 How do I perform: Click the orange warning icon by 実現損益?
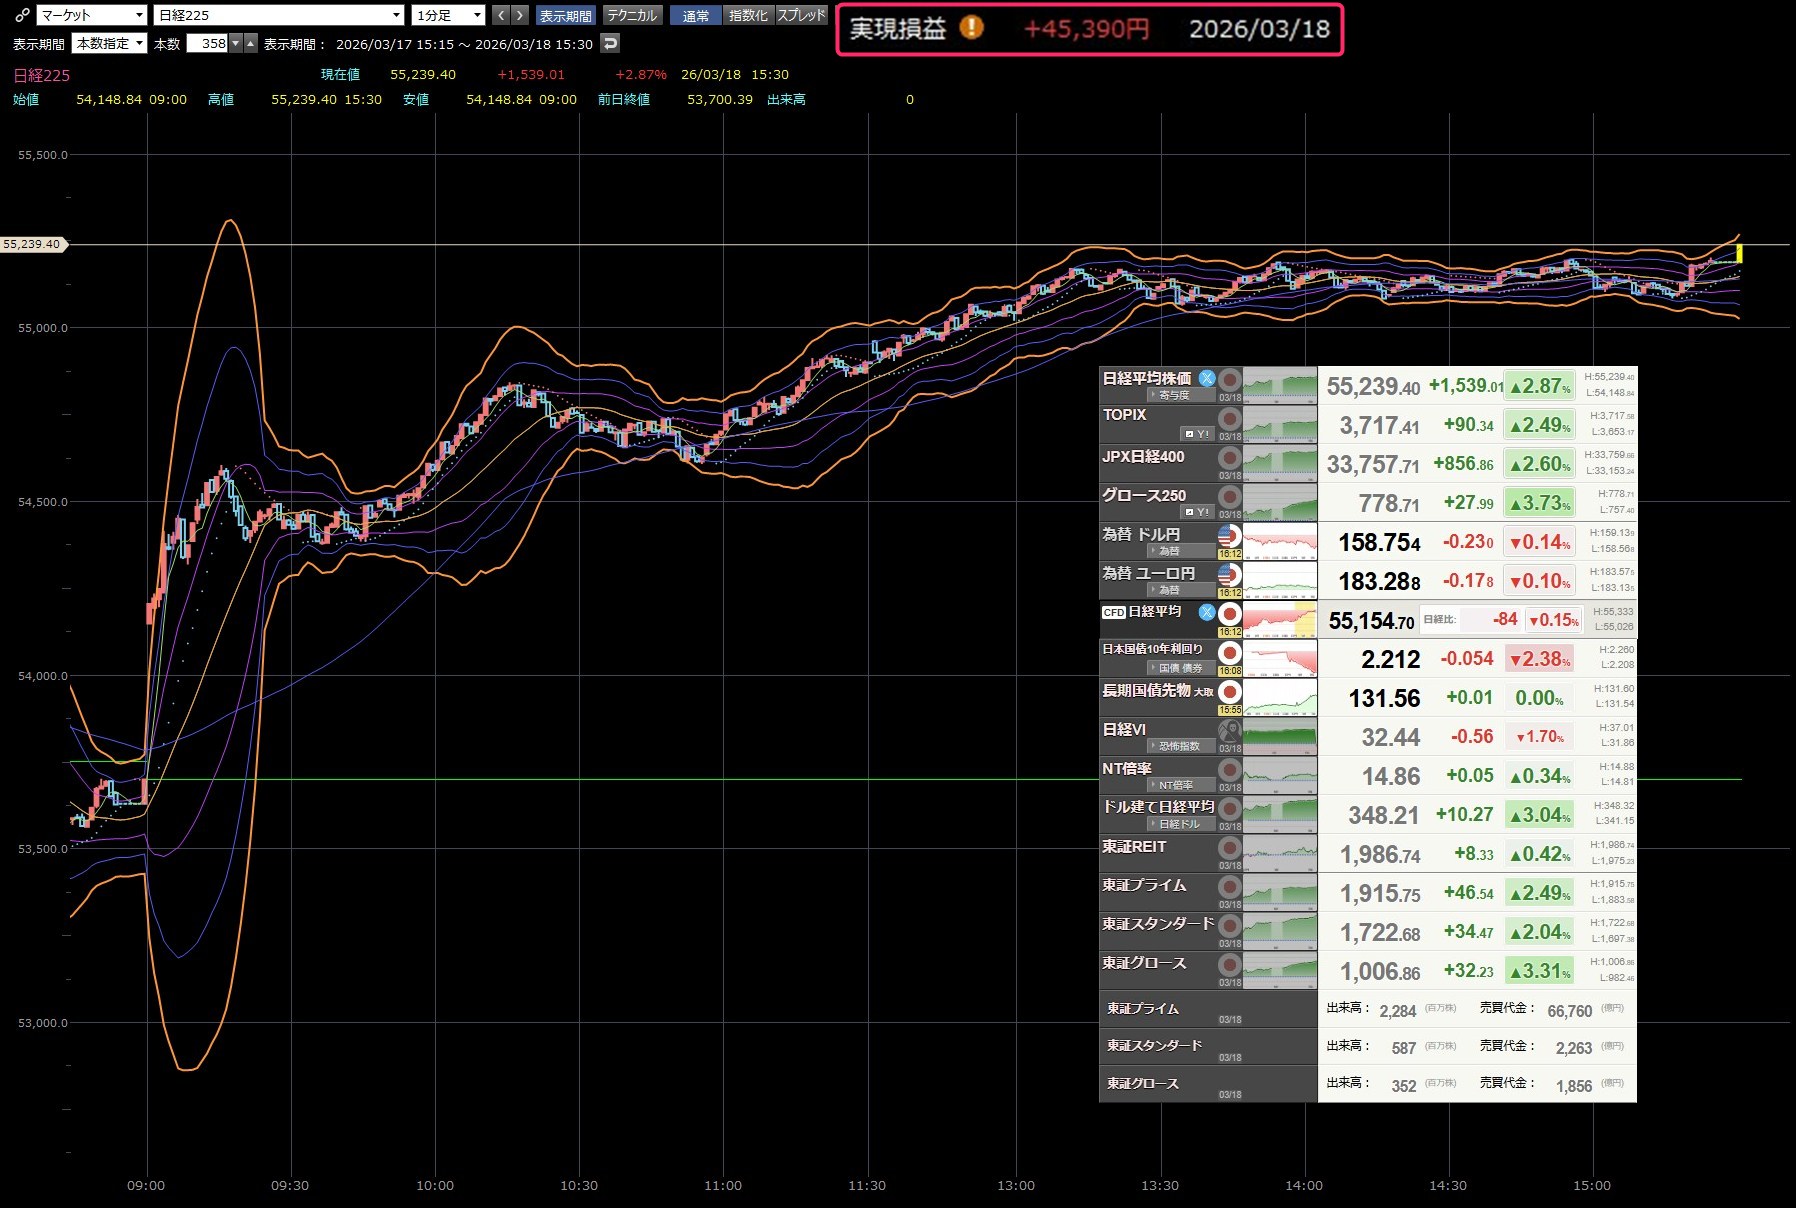pos(971,28)
